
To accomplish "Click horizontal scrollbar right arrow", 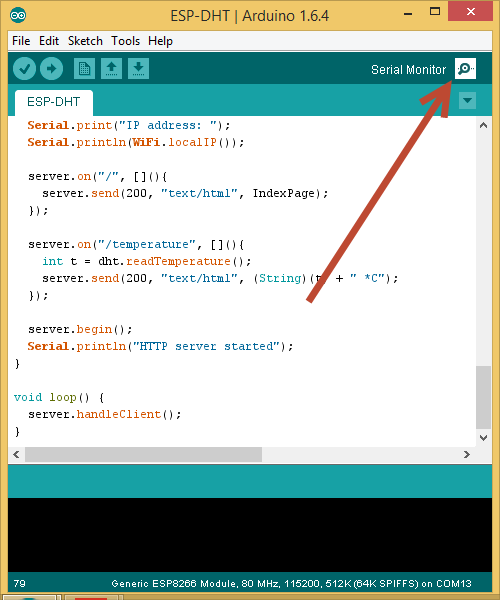I will click(x=467, y=455).
